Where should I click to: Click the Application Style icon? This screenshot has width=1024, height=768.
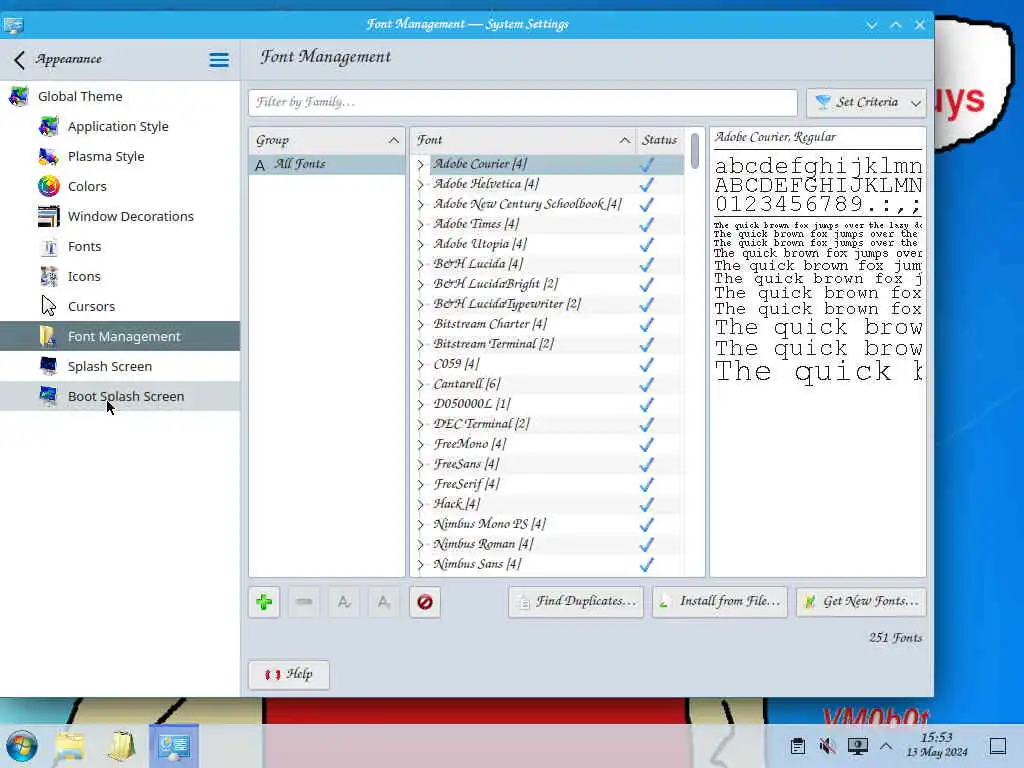pyautogui.click(x=48, y=126)
